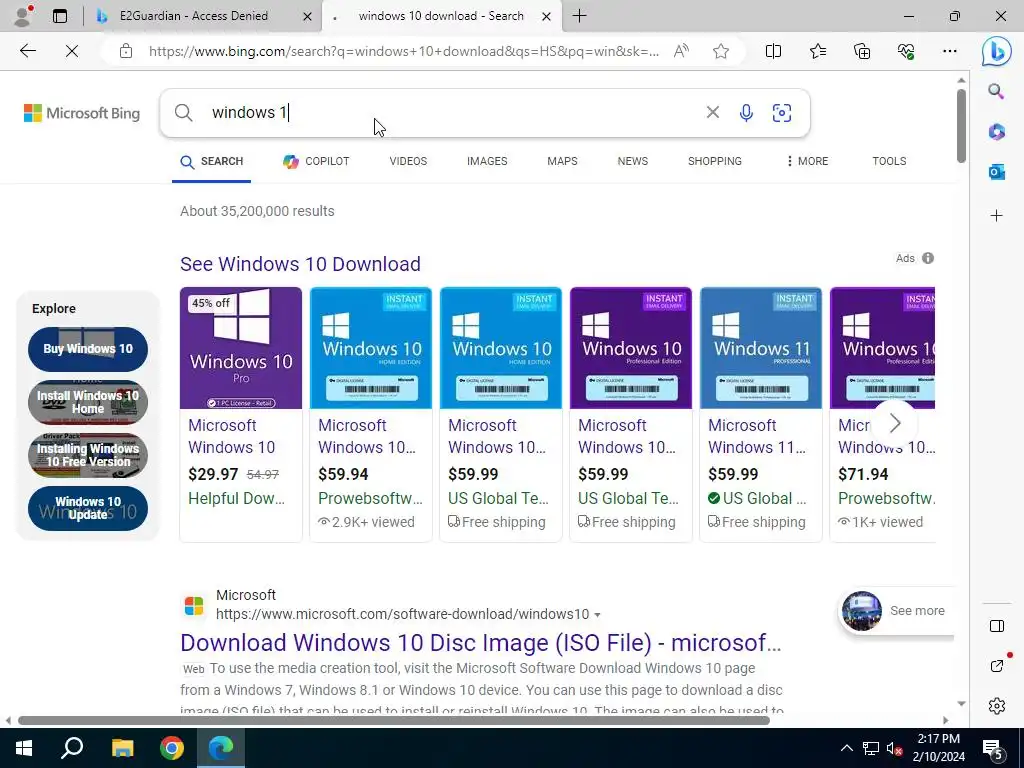Click in the Bing search input field

[451, 113]
